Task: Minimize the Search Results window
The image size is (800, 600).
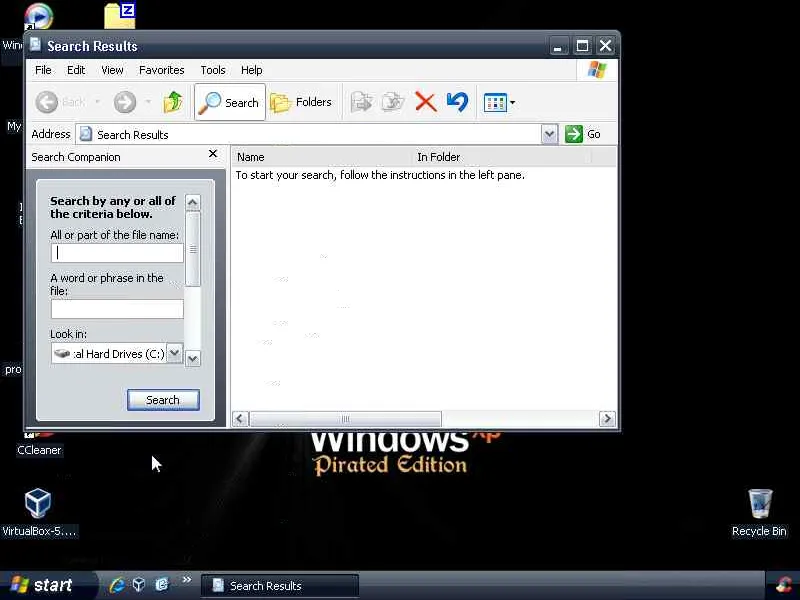Action: tap(558, 46)
